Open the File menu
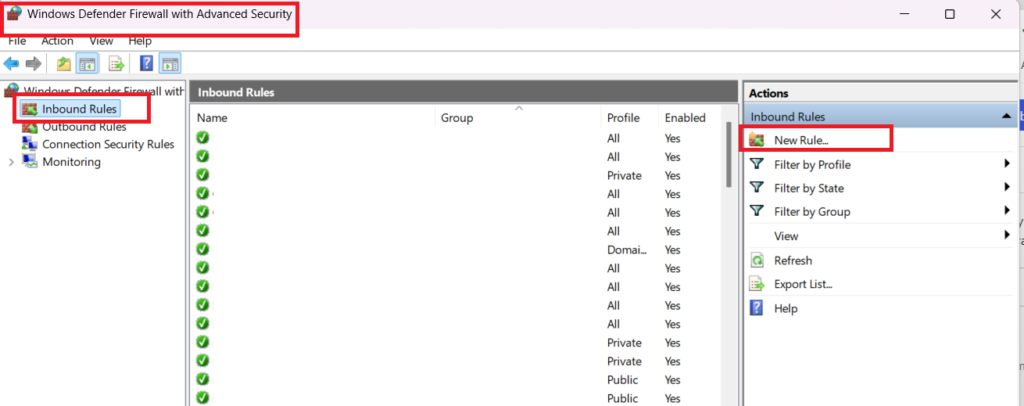The height and width of the screenshot is (406, 1024). tap(17, 40)
